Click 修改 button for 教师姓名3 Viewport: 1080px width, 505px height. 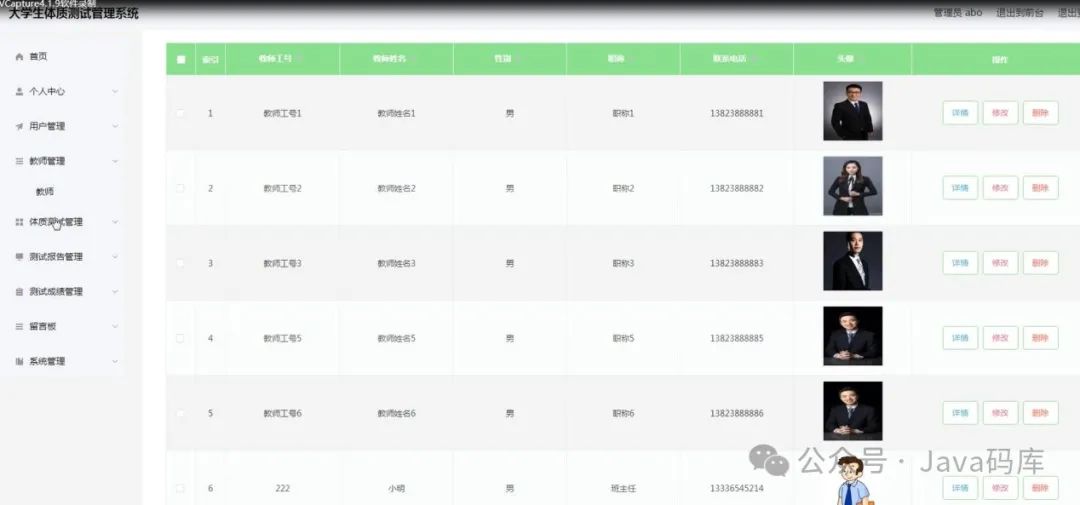(x=1000, y=263)
